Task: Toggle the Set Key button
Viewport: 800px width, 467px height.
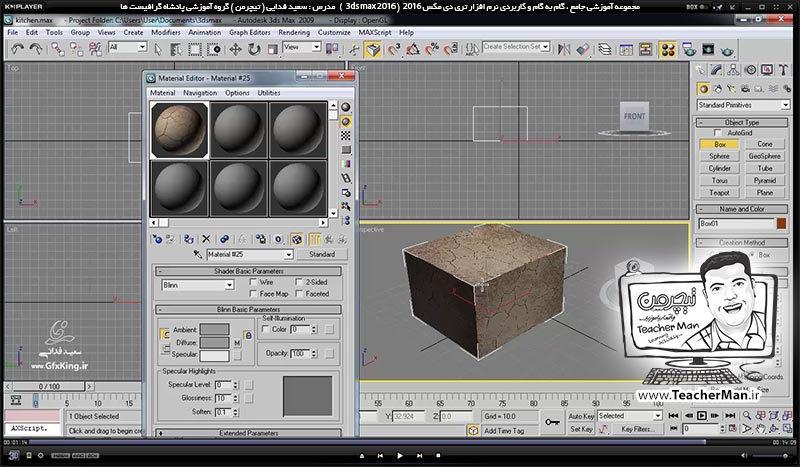Action: 581,429
